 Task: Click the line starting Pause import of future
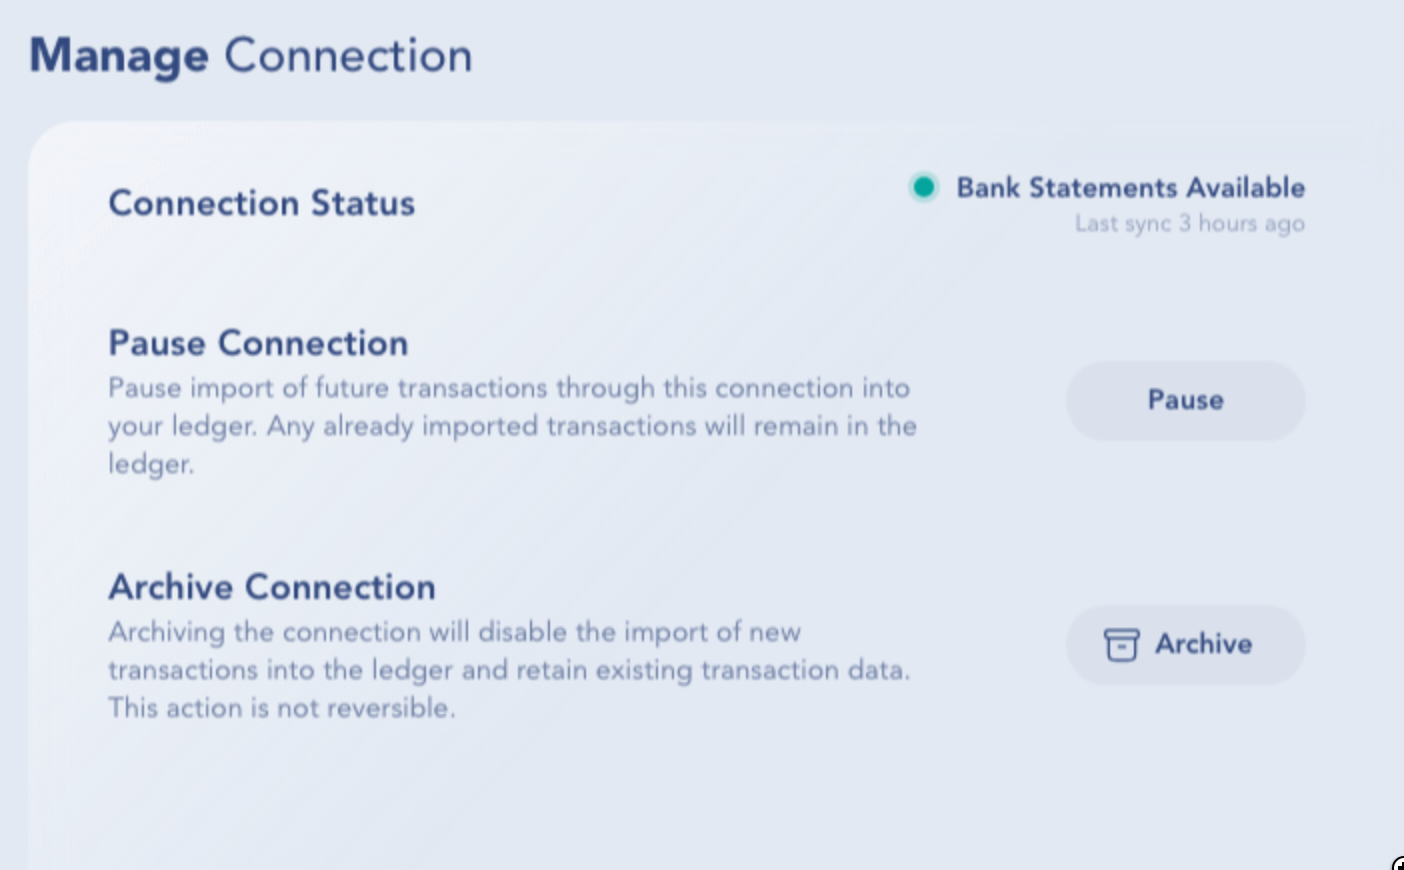coord(509,388)
